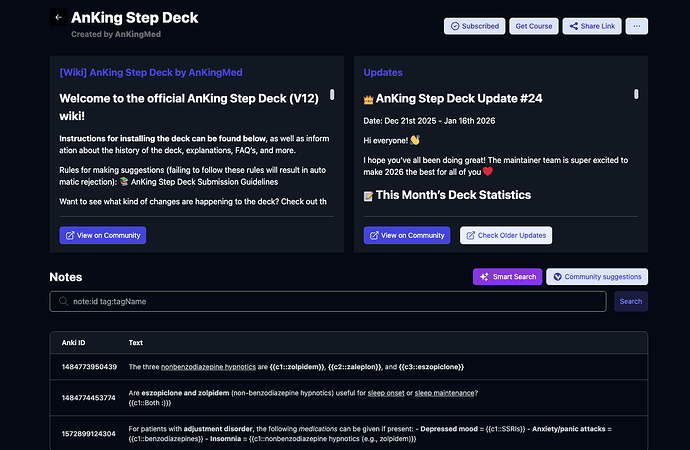Click the Updates panel scrollbar

[636, 95]
